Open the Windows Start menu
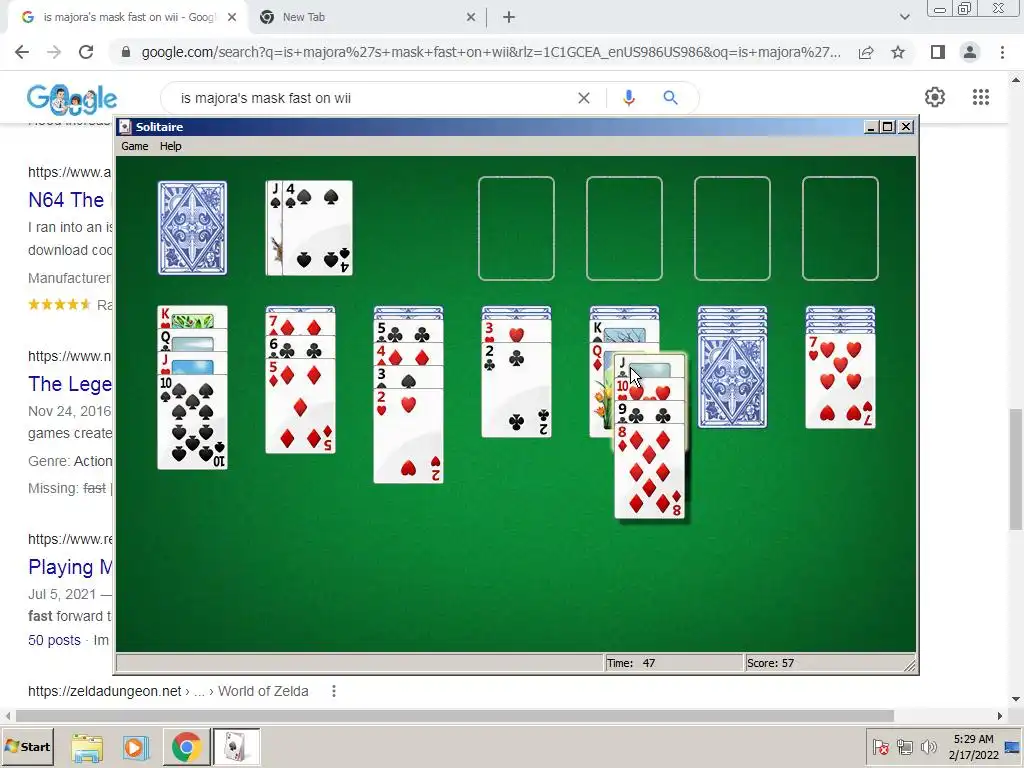 (27, 746)
